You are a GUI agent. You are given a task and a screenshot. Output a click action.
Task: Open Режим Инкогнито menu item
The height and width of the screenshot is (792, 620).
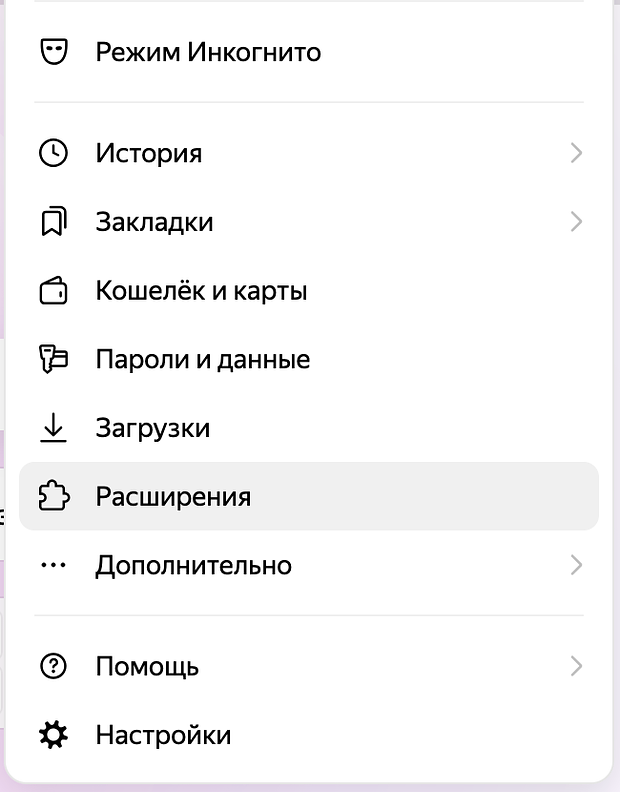click(208, 52)
